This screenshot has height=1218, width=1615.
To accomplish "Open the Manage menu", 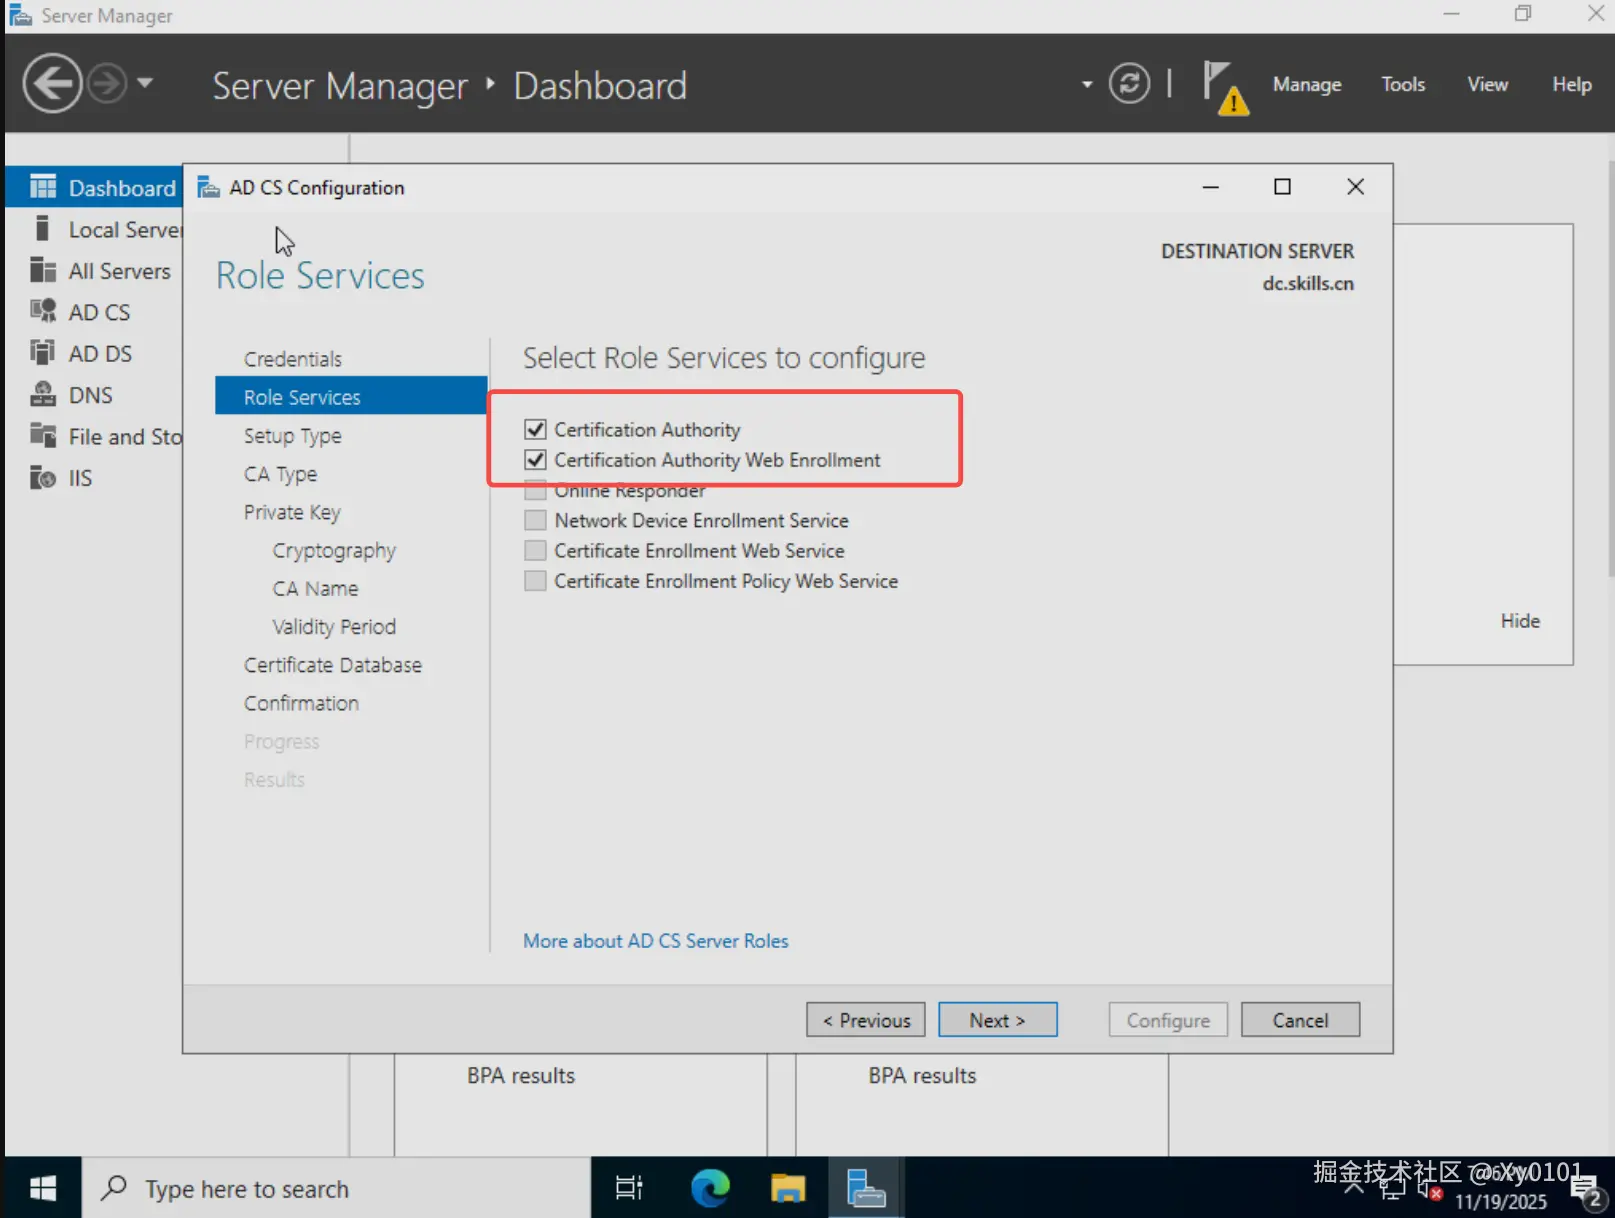I will [x=1307, y=85].
